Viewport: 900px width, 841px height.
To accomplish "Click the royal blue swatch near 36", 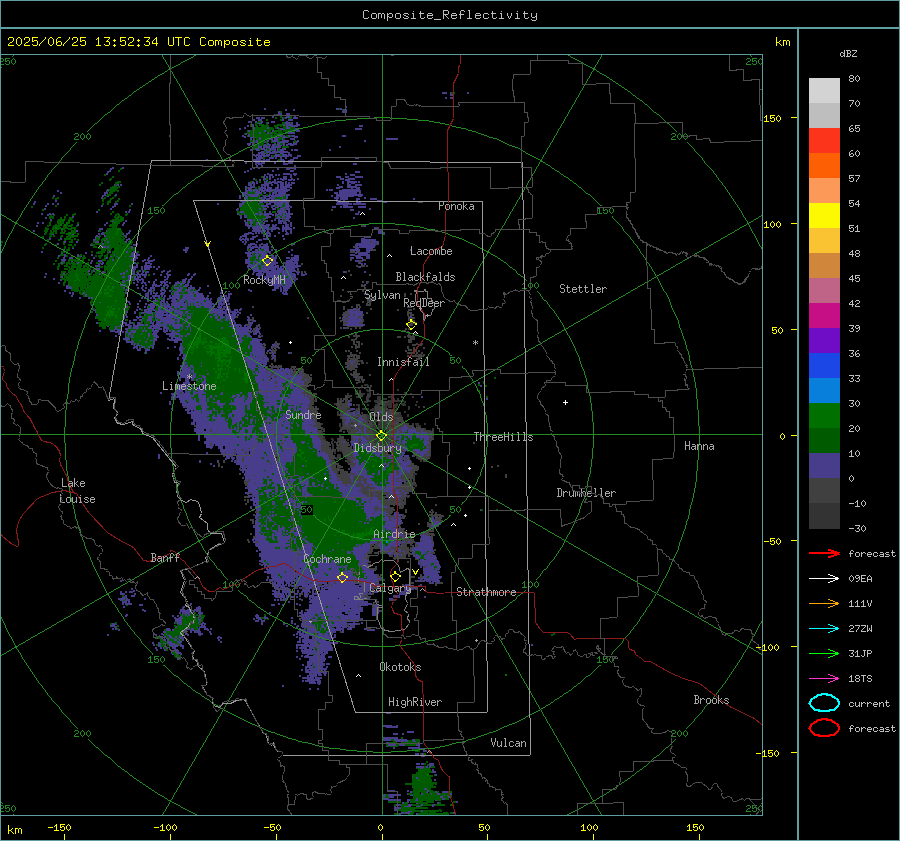I will 824,365.
